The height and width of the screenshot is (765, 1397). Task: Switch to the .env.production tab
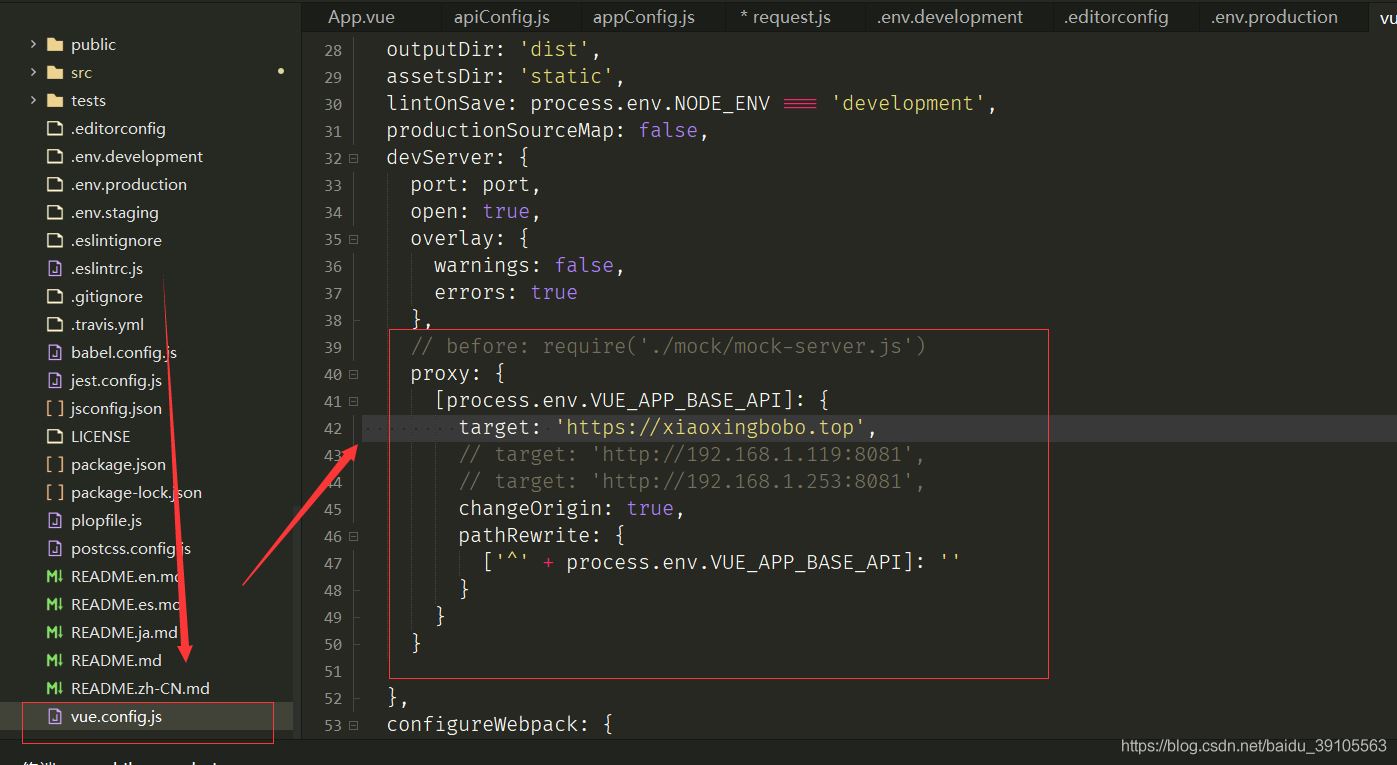click(1274, 17)
